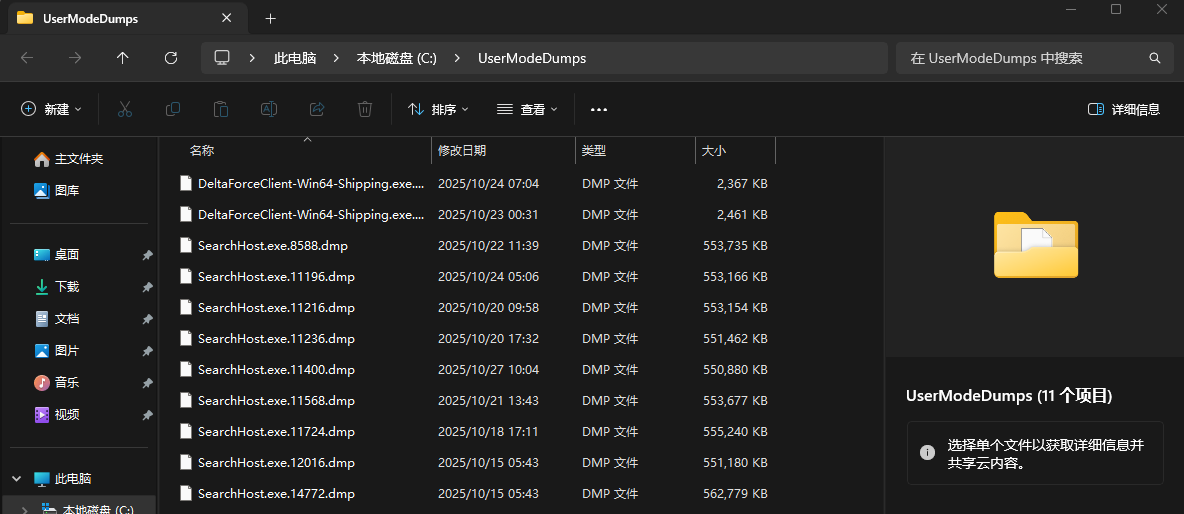The width and height of the screenshot is (1184, 514).
Task: Collapse the 此电脑 tree node
Action: point(17,479)
